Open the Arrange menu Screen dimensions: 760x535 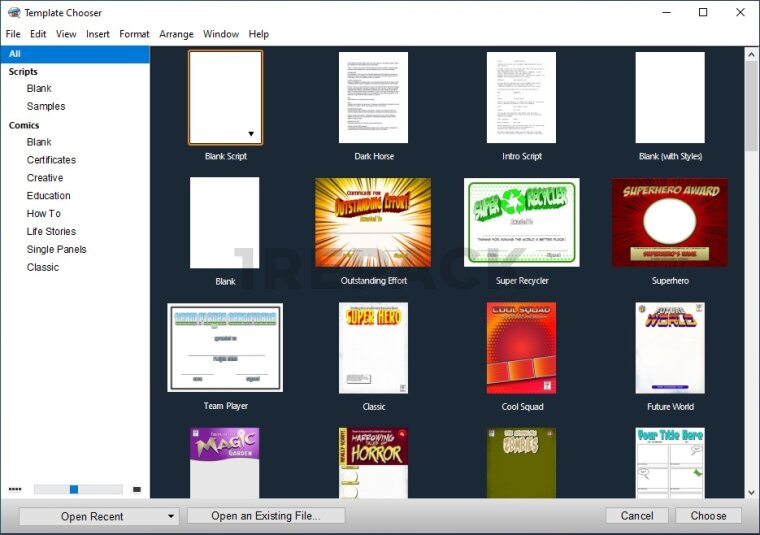pos(176,34)
